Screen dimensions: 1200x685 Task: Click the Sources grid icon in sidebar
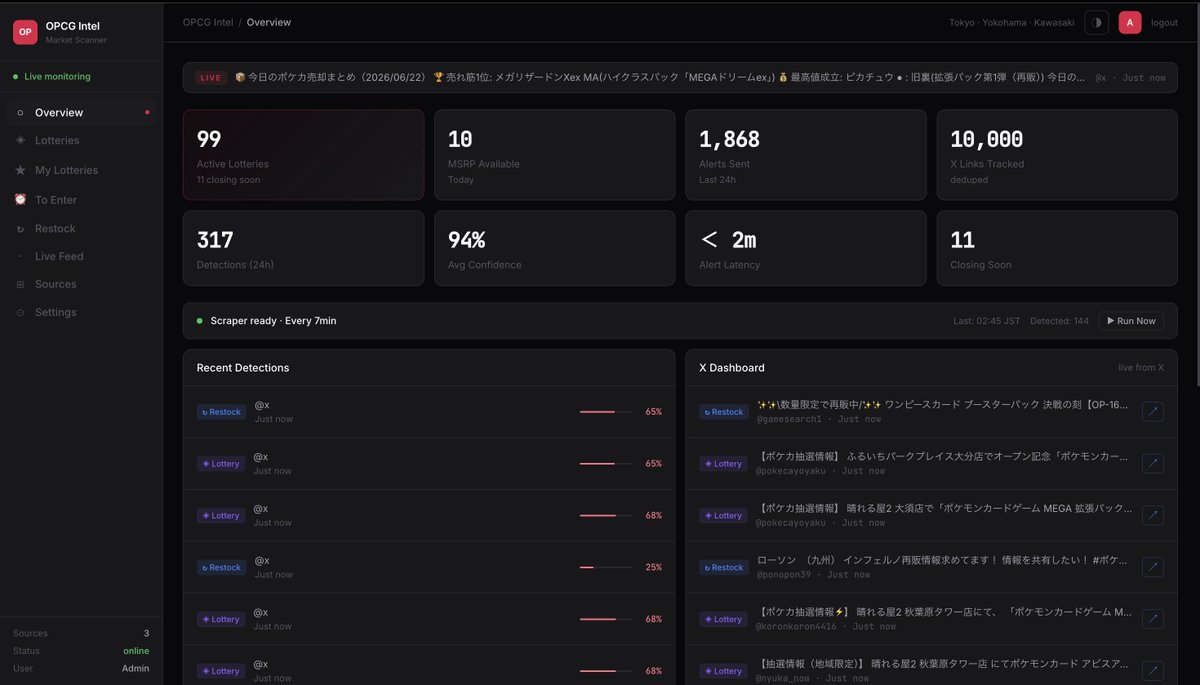[20, 285]
